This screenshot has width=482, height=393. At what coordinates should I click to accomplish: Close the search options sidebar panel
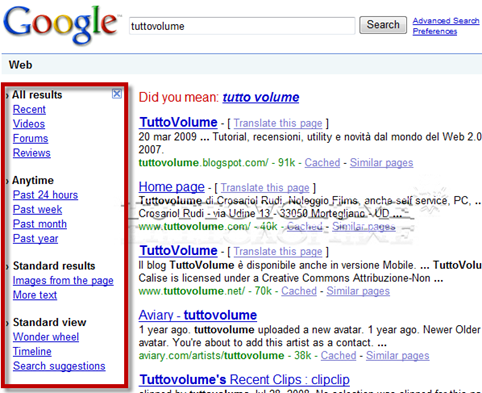[117, 94]
